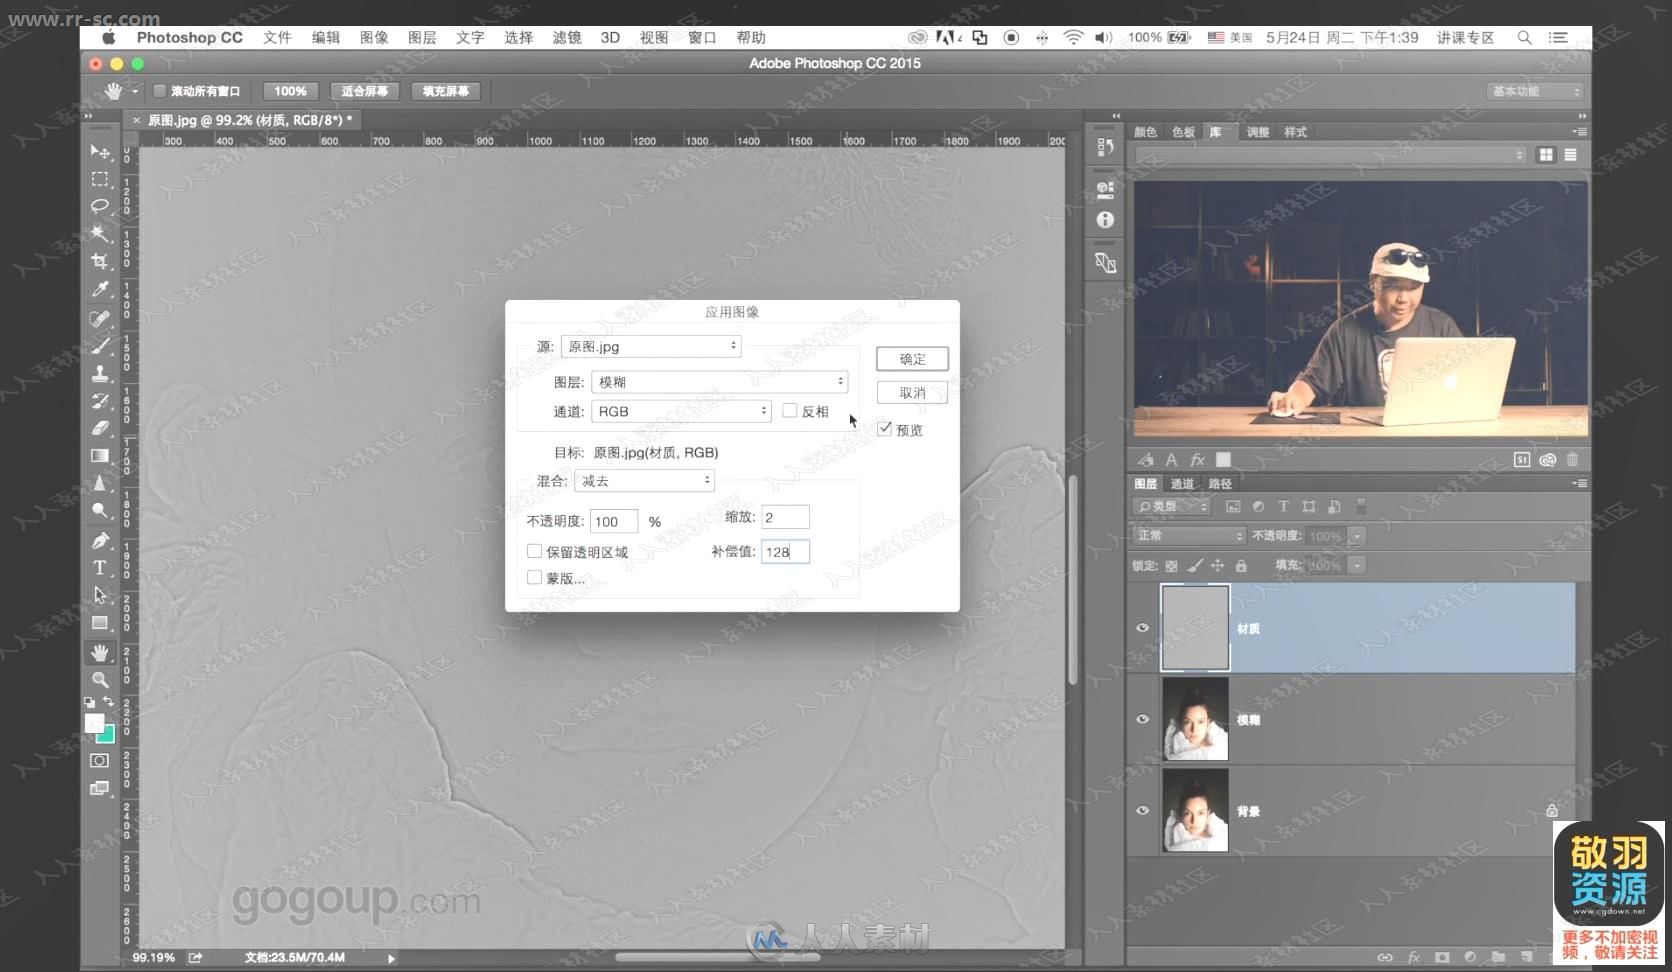Select the Path Selection tool

pyautogui.click(x=100, y=595)
